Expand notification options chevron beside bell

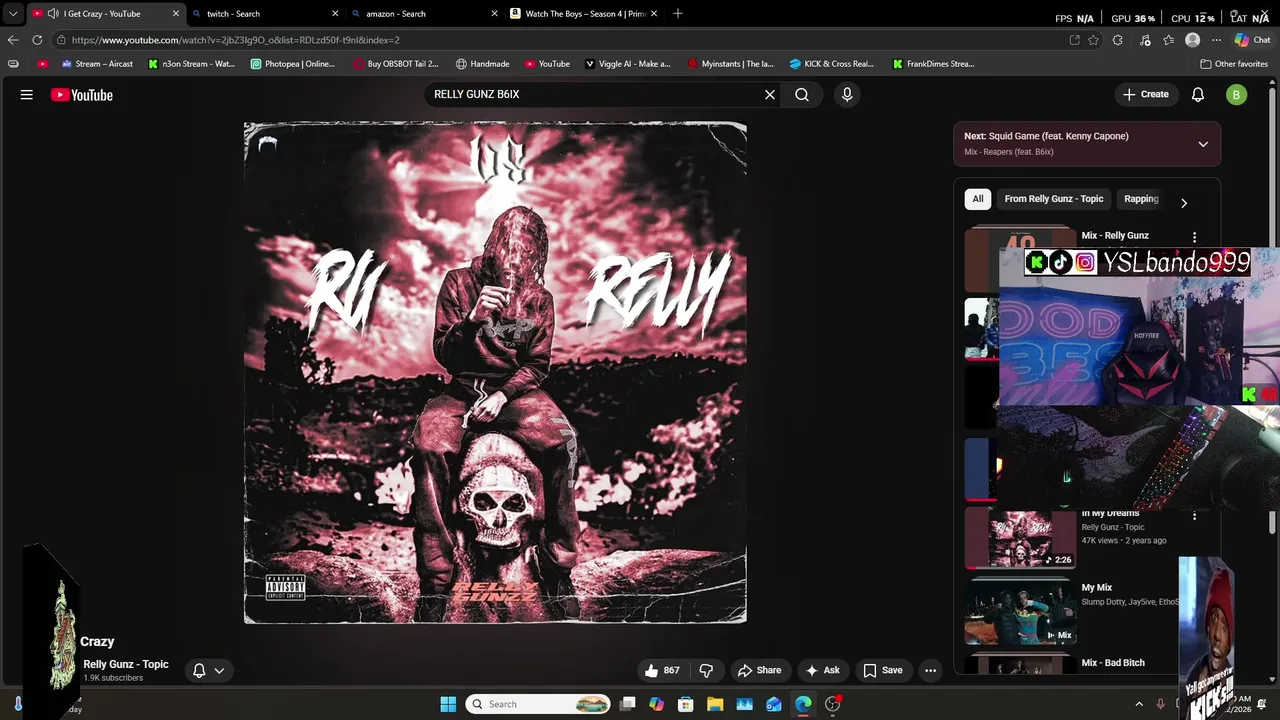(219, 671)
